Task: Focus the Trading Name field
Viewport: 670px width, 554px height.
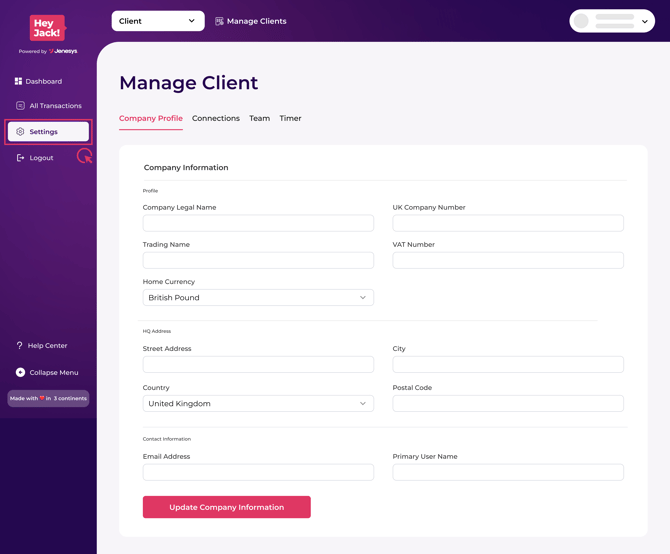Action: (258, 260)
